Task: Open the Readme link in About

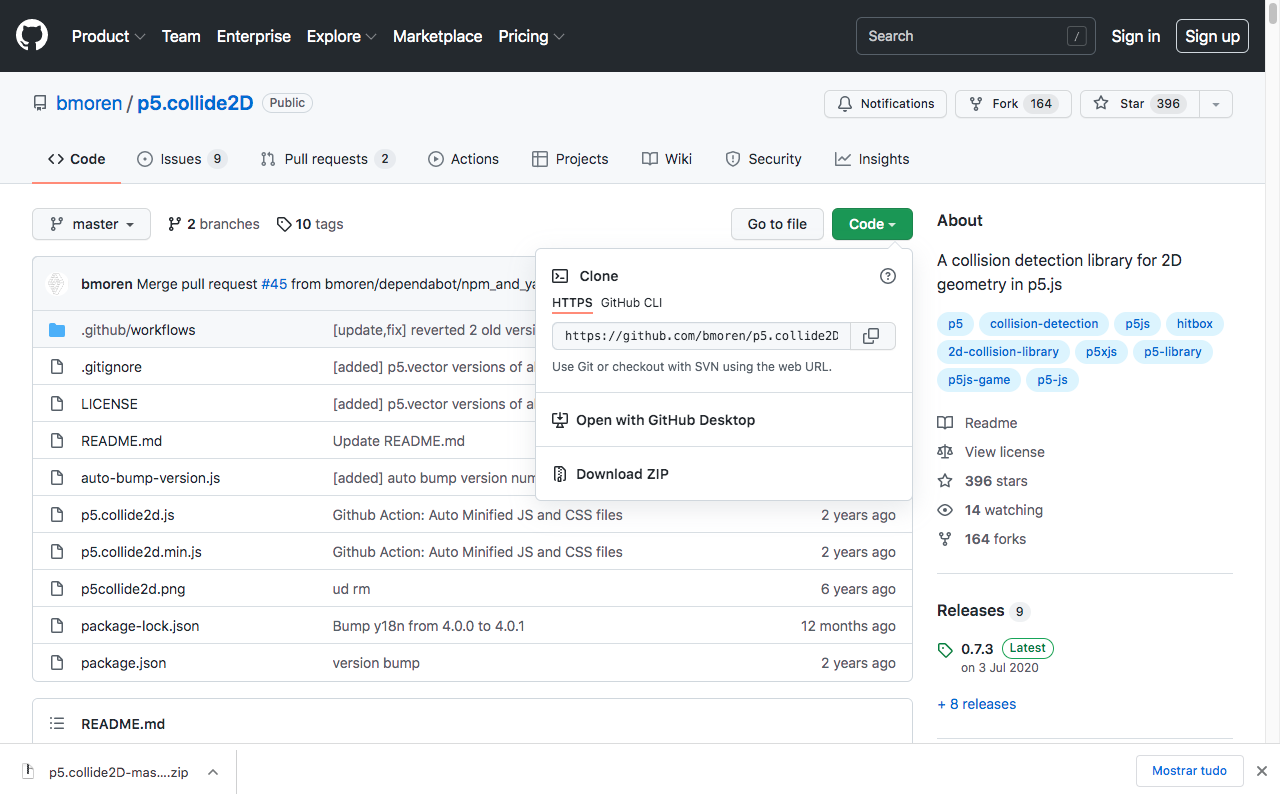Action: pos(977,423)
